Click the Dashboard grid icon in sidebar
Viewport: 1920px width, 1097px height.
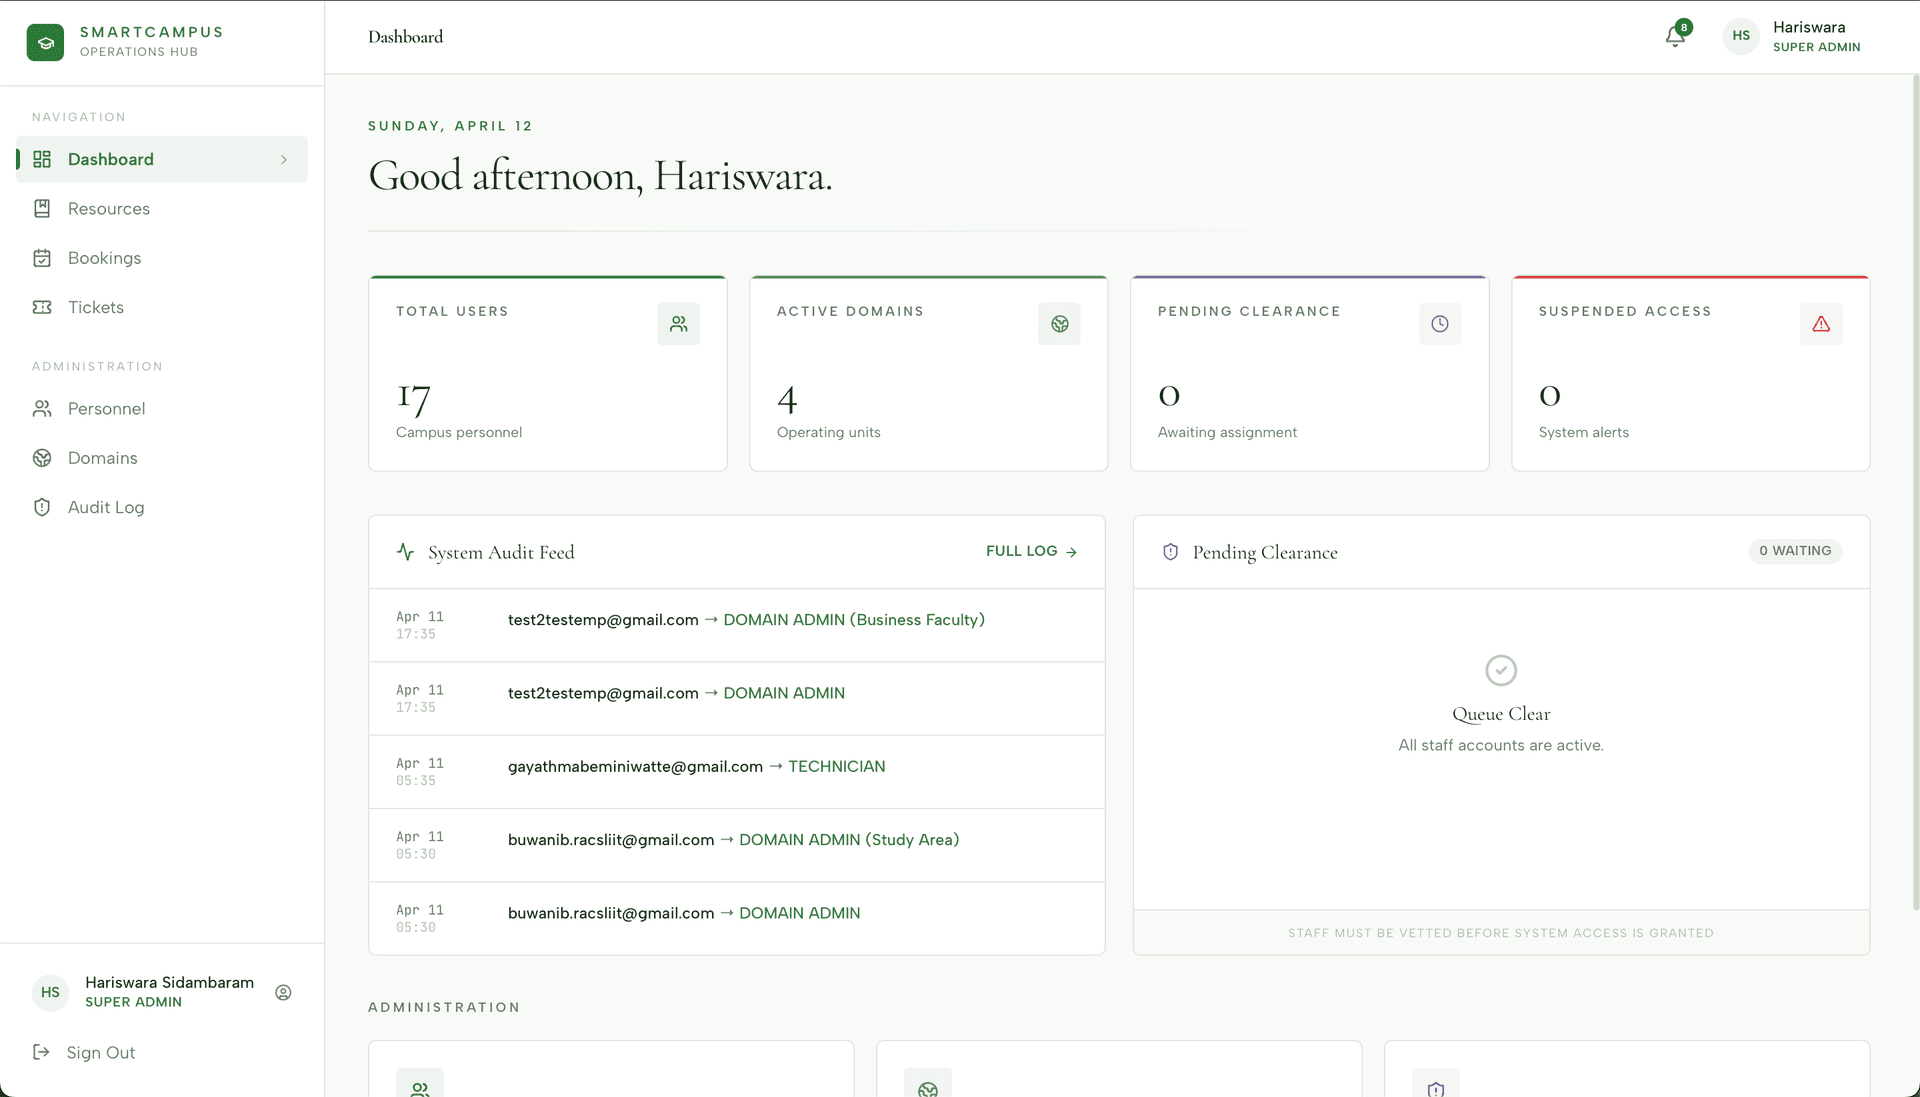click(x=42, y=159)
